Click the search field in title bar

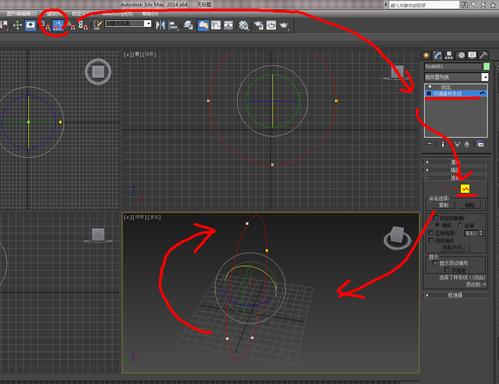424,5
